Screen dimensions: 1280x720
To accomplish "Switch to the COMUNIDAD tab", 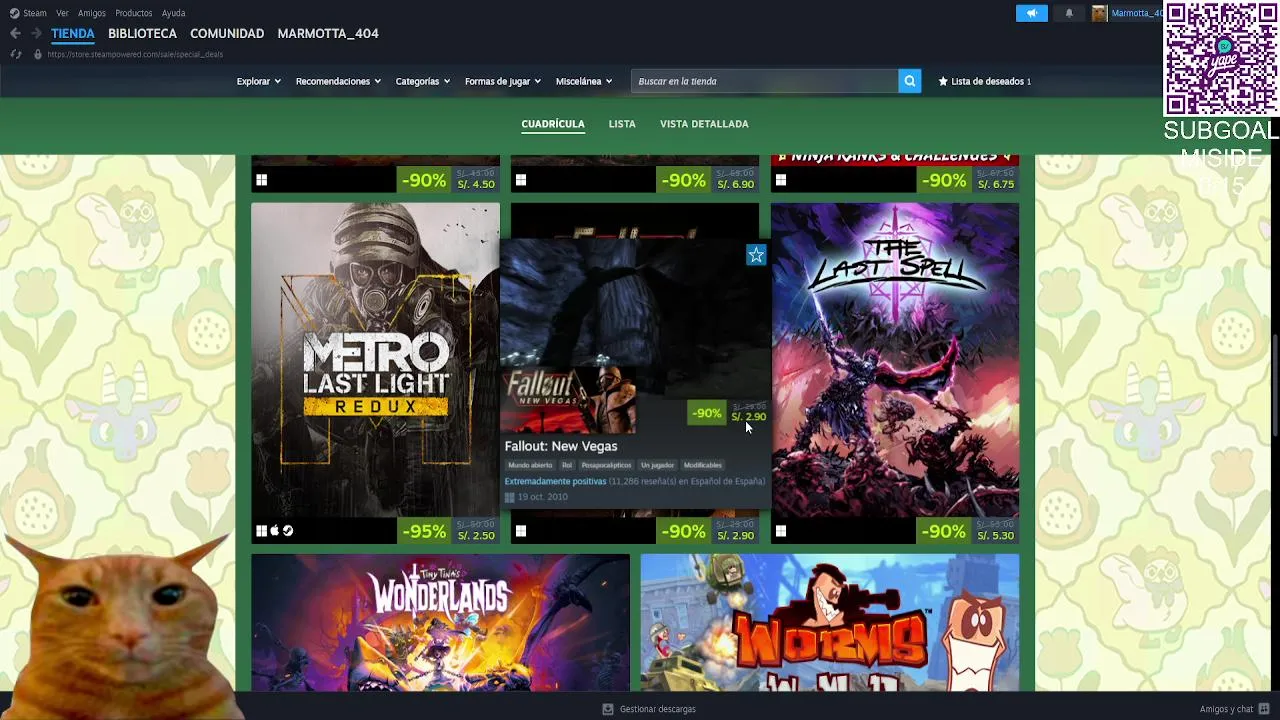I will (x=227, y=33).
